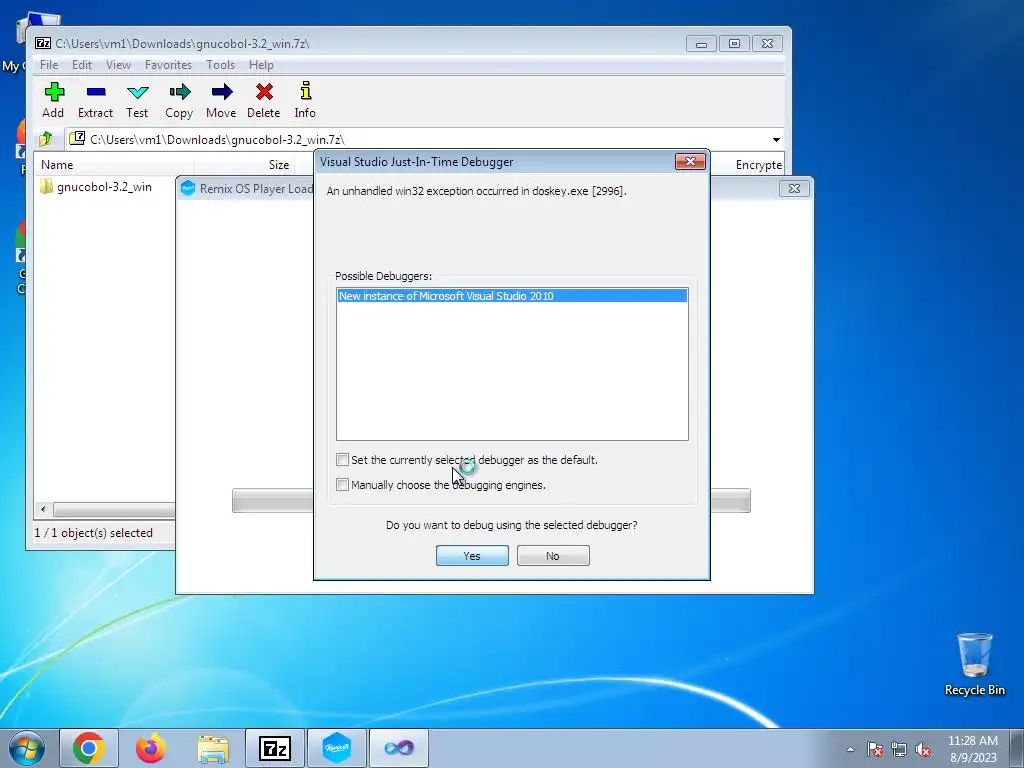Click the muted volume tray icon
This screenshot has height=768, width=1024.
tap(923, 749)
